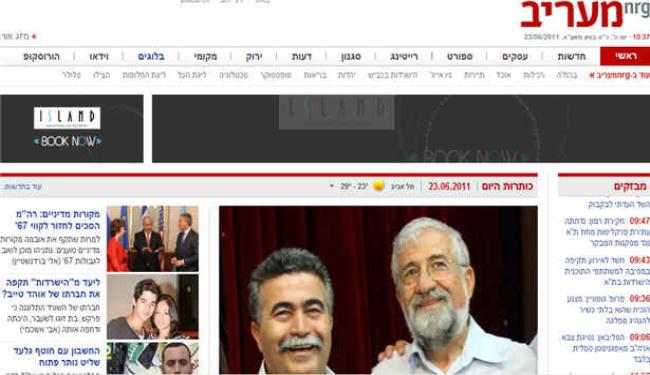
Task: Open the הורוסקופ horoscope section
Action: pos(41,56)
